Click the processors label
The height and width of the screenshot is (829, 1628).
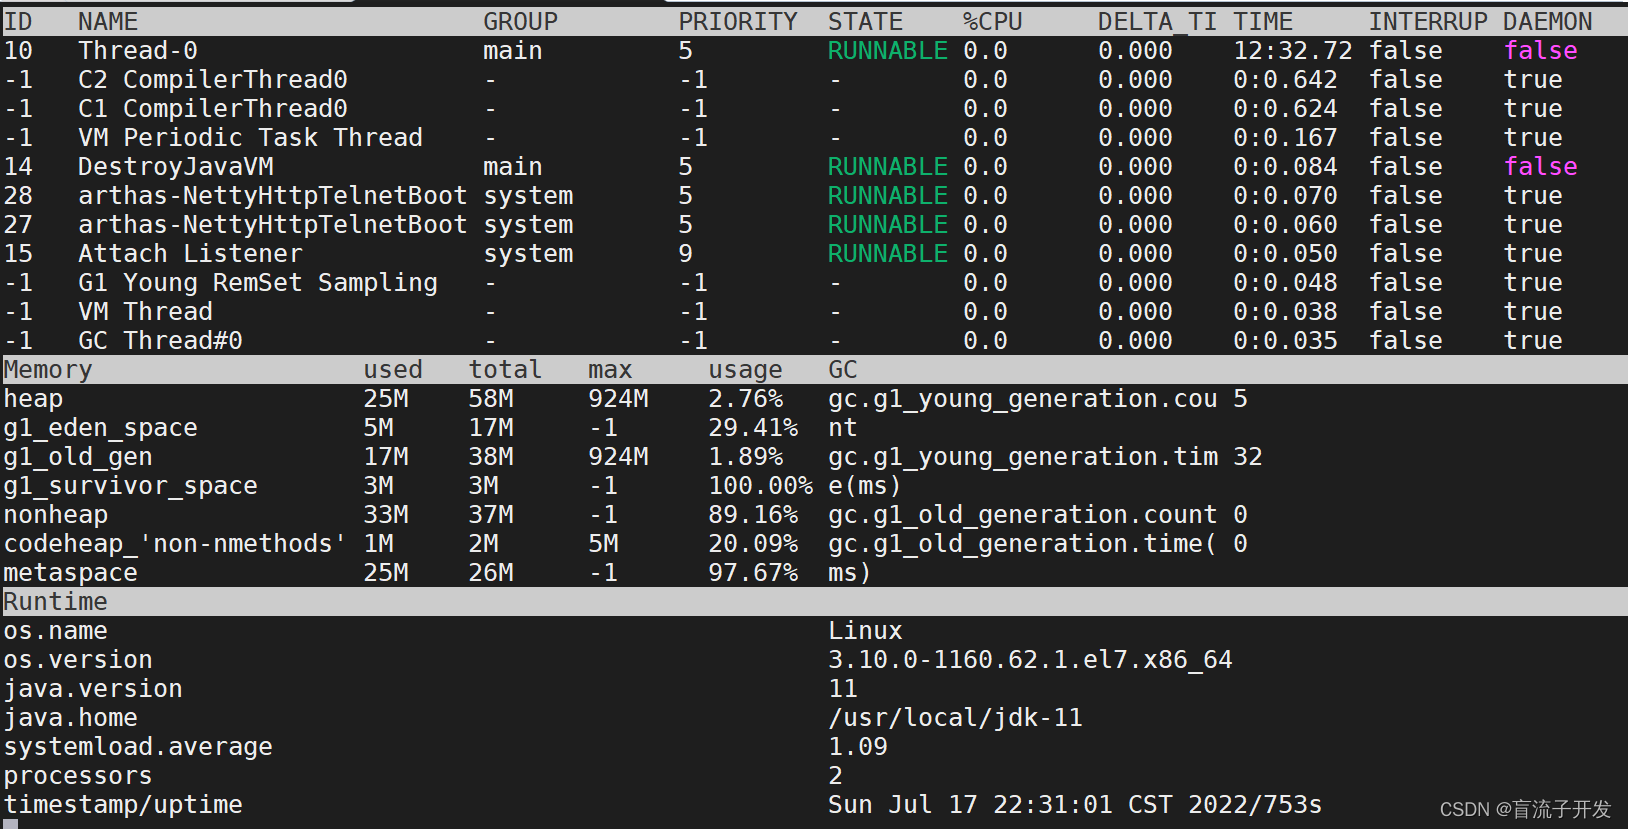(x=78, y=775)
